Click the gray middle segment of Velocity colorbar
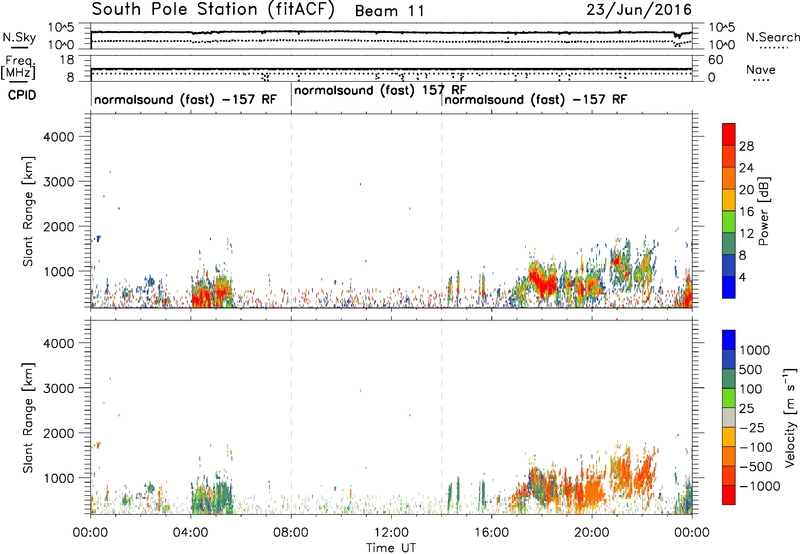This screenshot has height=554, width=800. (729, 417)
